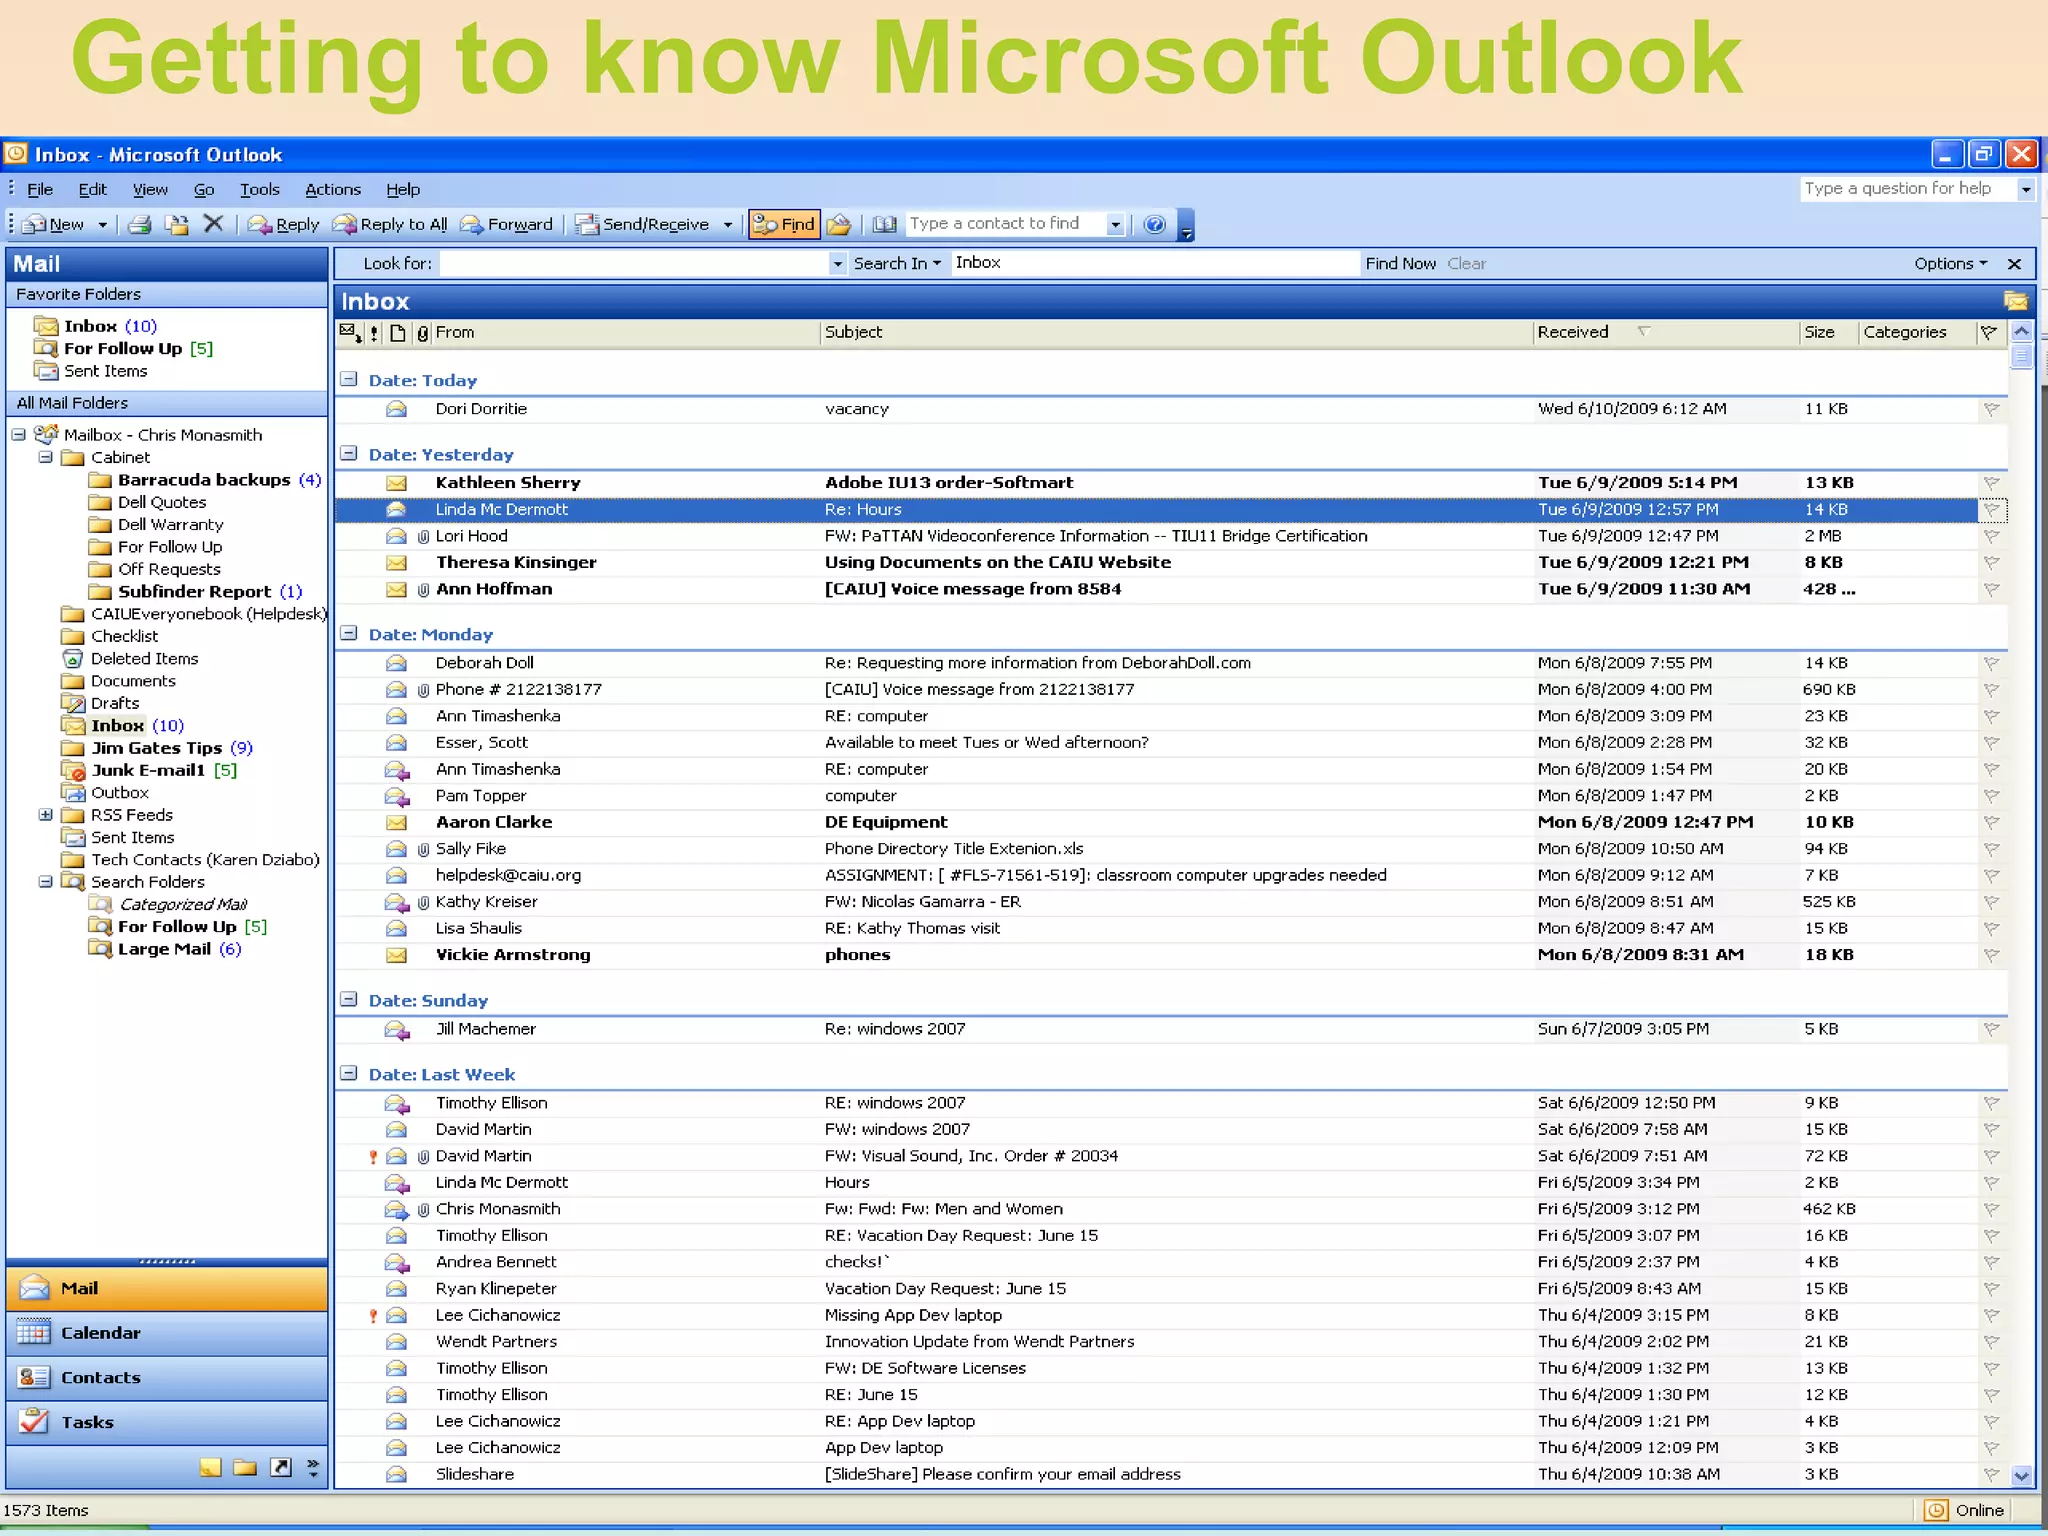Image resolution: width=2048 pixels, height=1536 pixels.
Task: Open the Tools menu
Action: (x=259, y=190)
